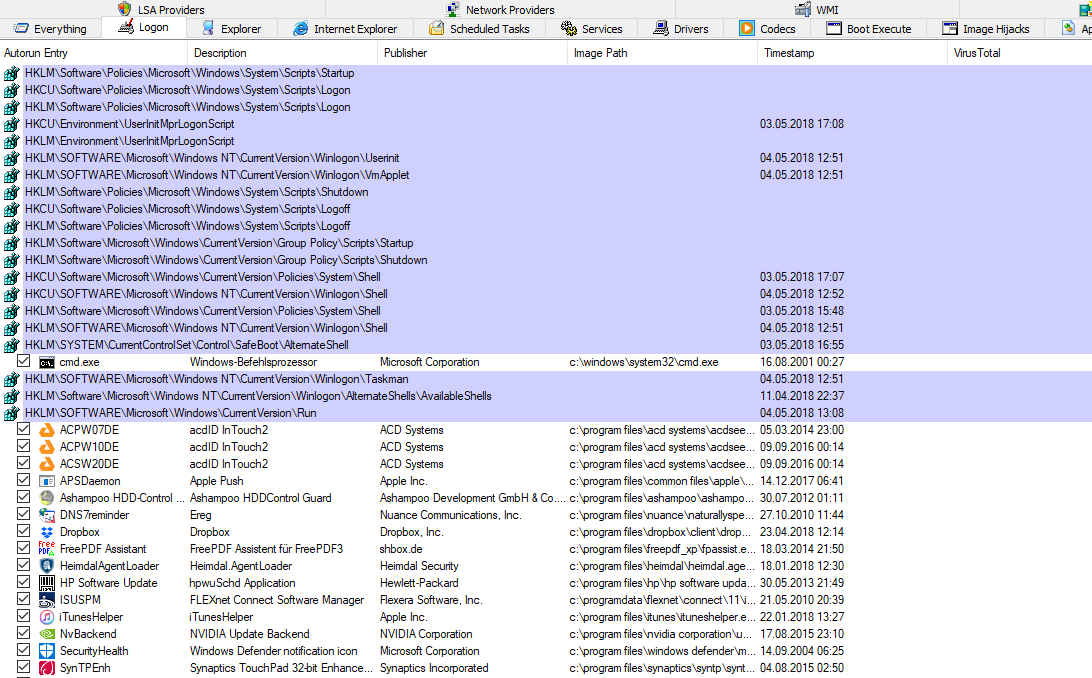Viewport: 1092px width, 678px height.
Task: Click the '16.08.2001 00:27' timestamp cell
Action: click(802, 362)
